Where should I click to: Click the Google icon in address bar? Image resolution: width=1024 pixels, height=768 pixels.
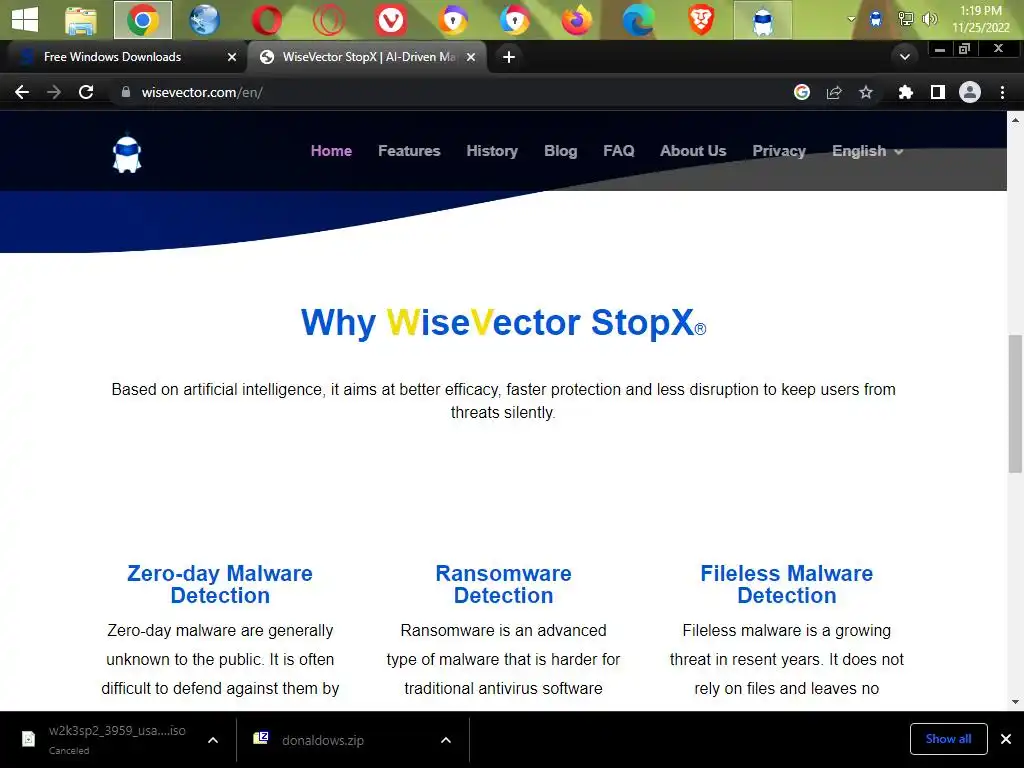point(802,92)
